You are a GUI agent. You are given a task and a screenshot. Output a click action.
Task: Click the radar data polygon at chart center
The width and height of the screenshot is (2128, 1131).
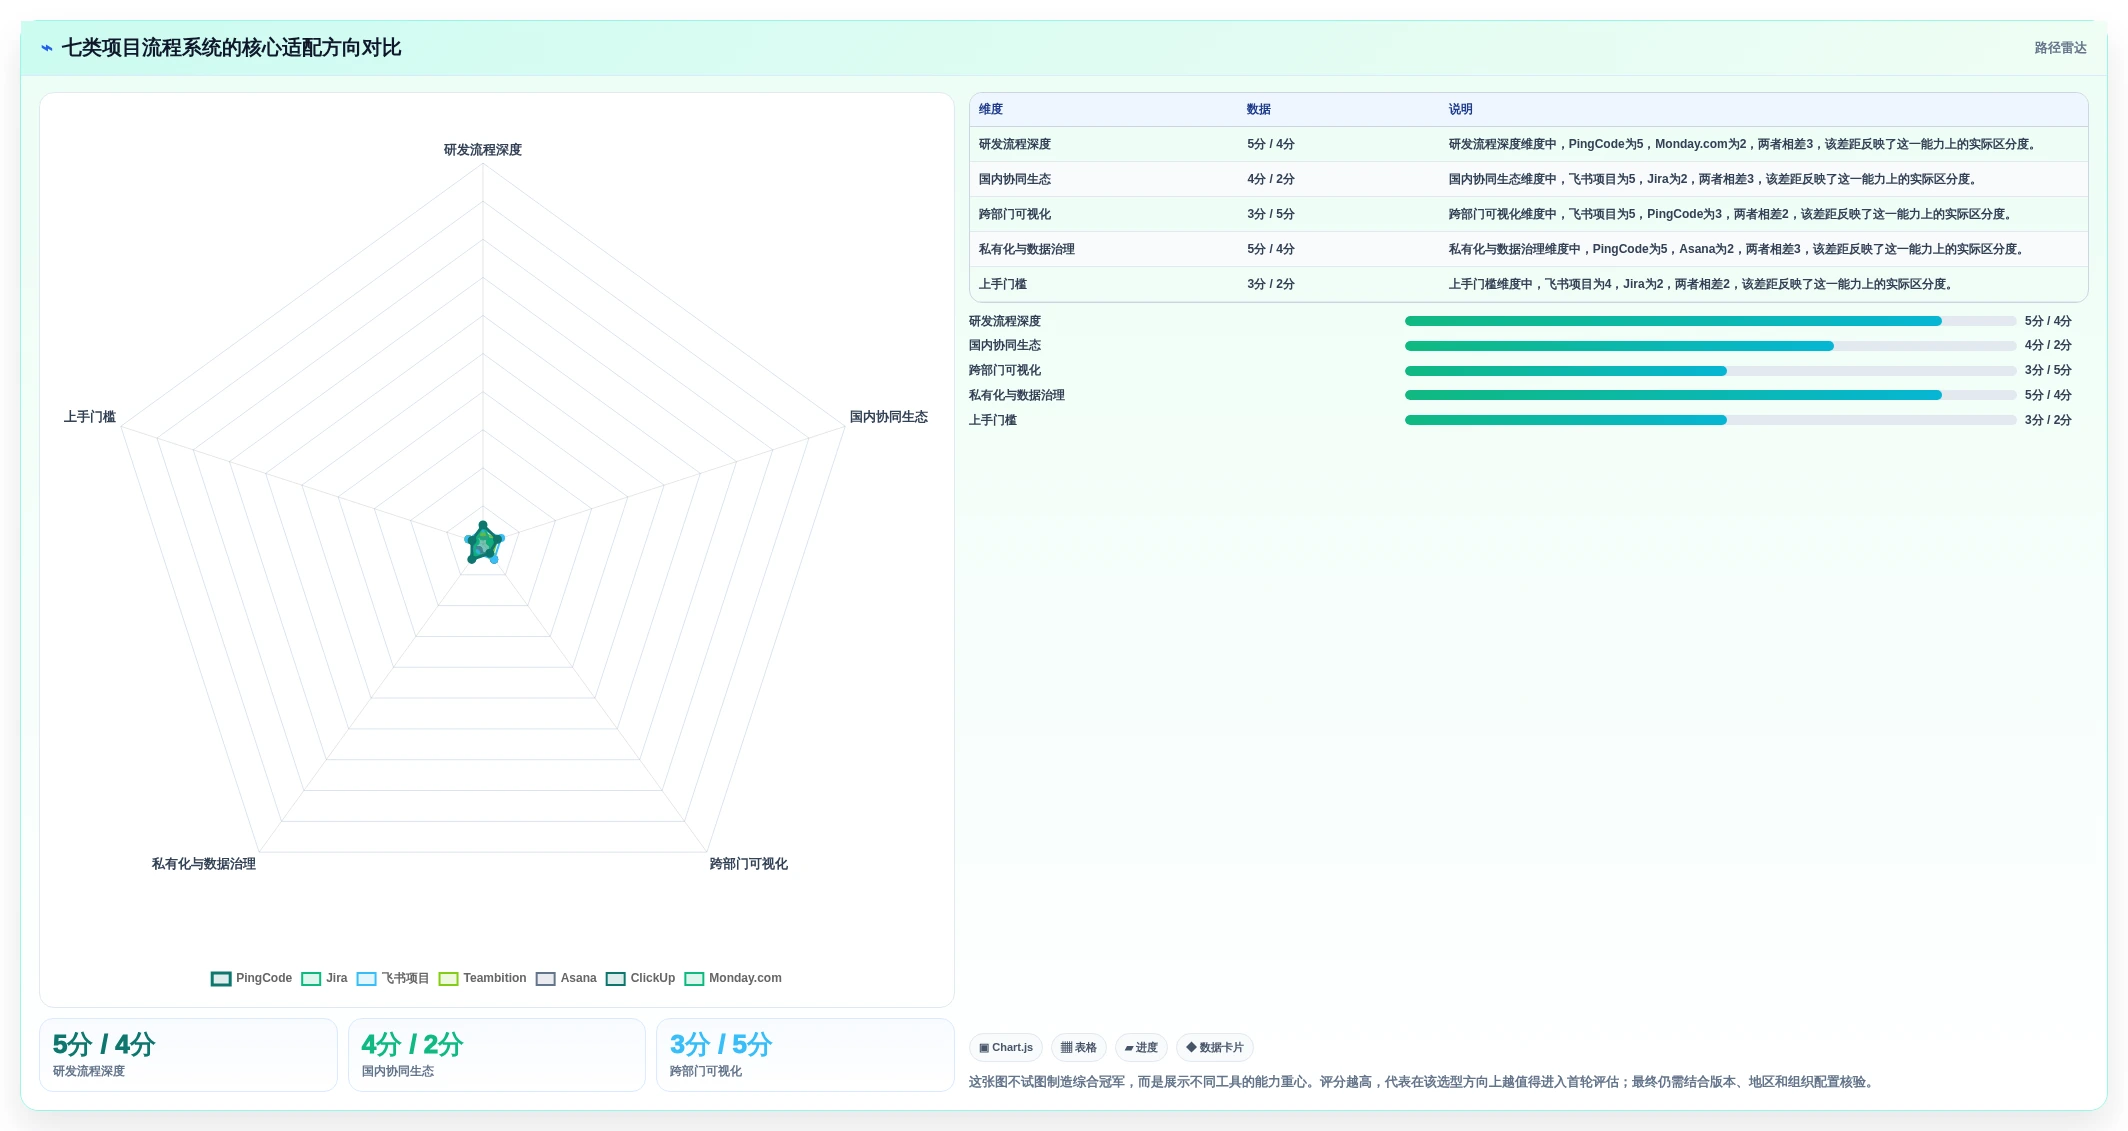click(484, 543)
